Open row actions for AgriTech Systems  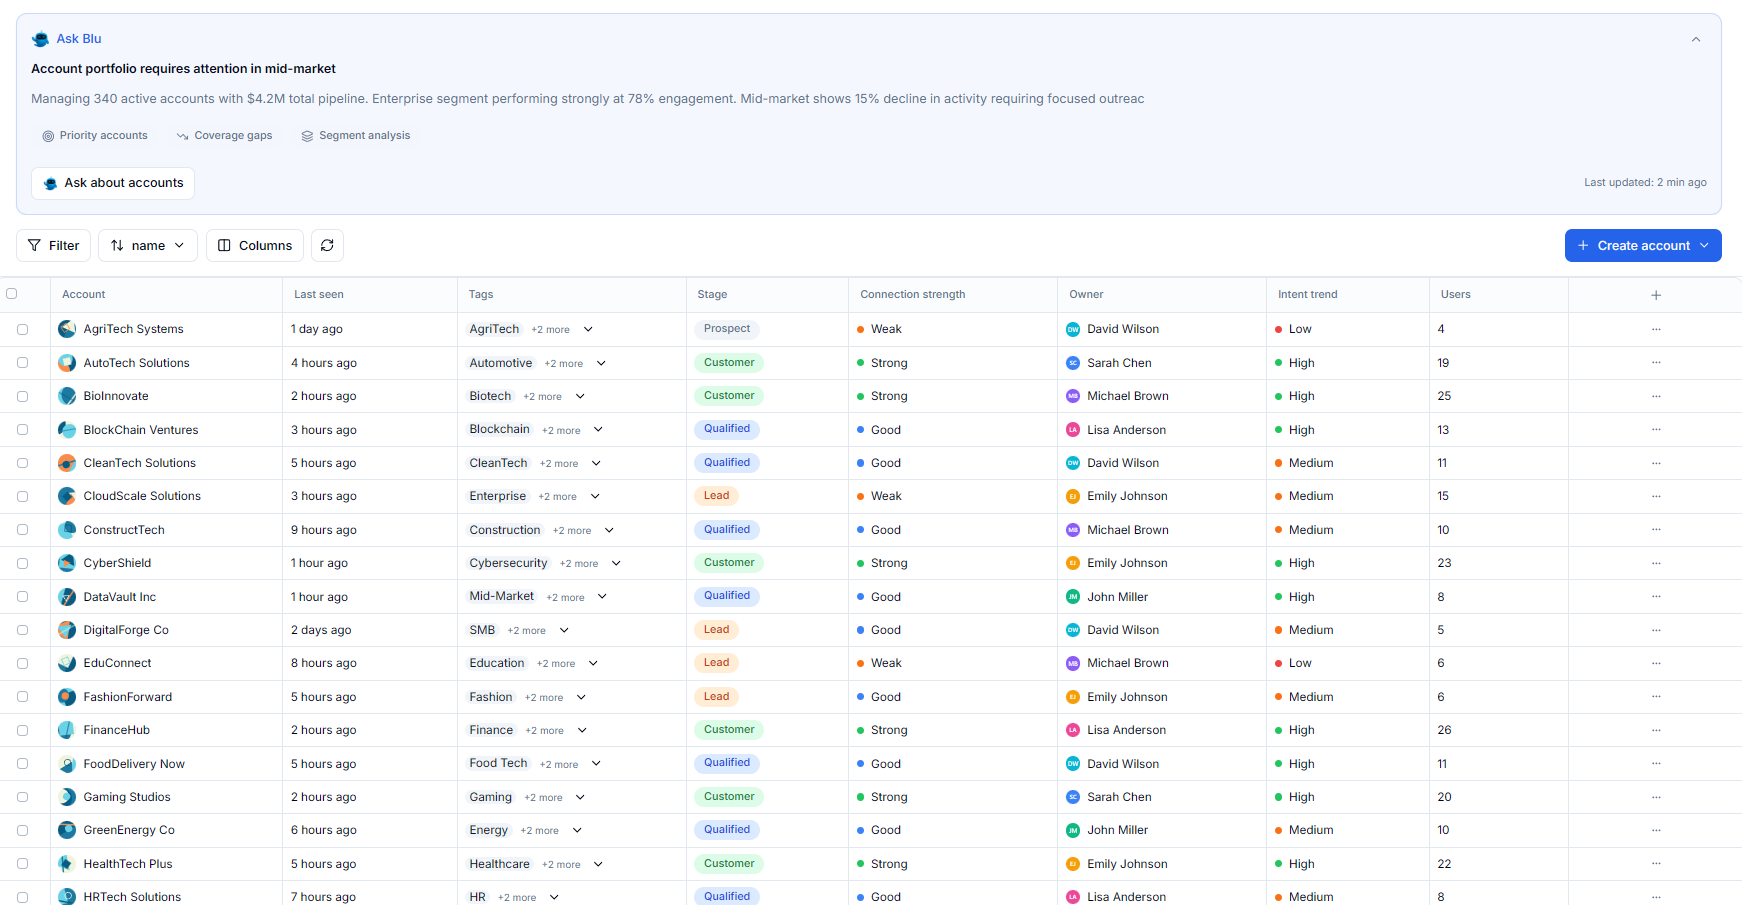point(1656,328)
